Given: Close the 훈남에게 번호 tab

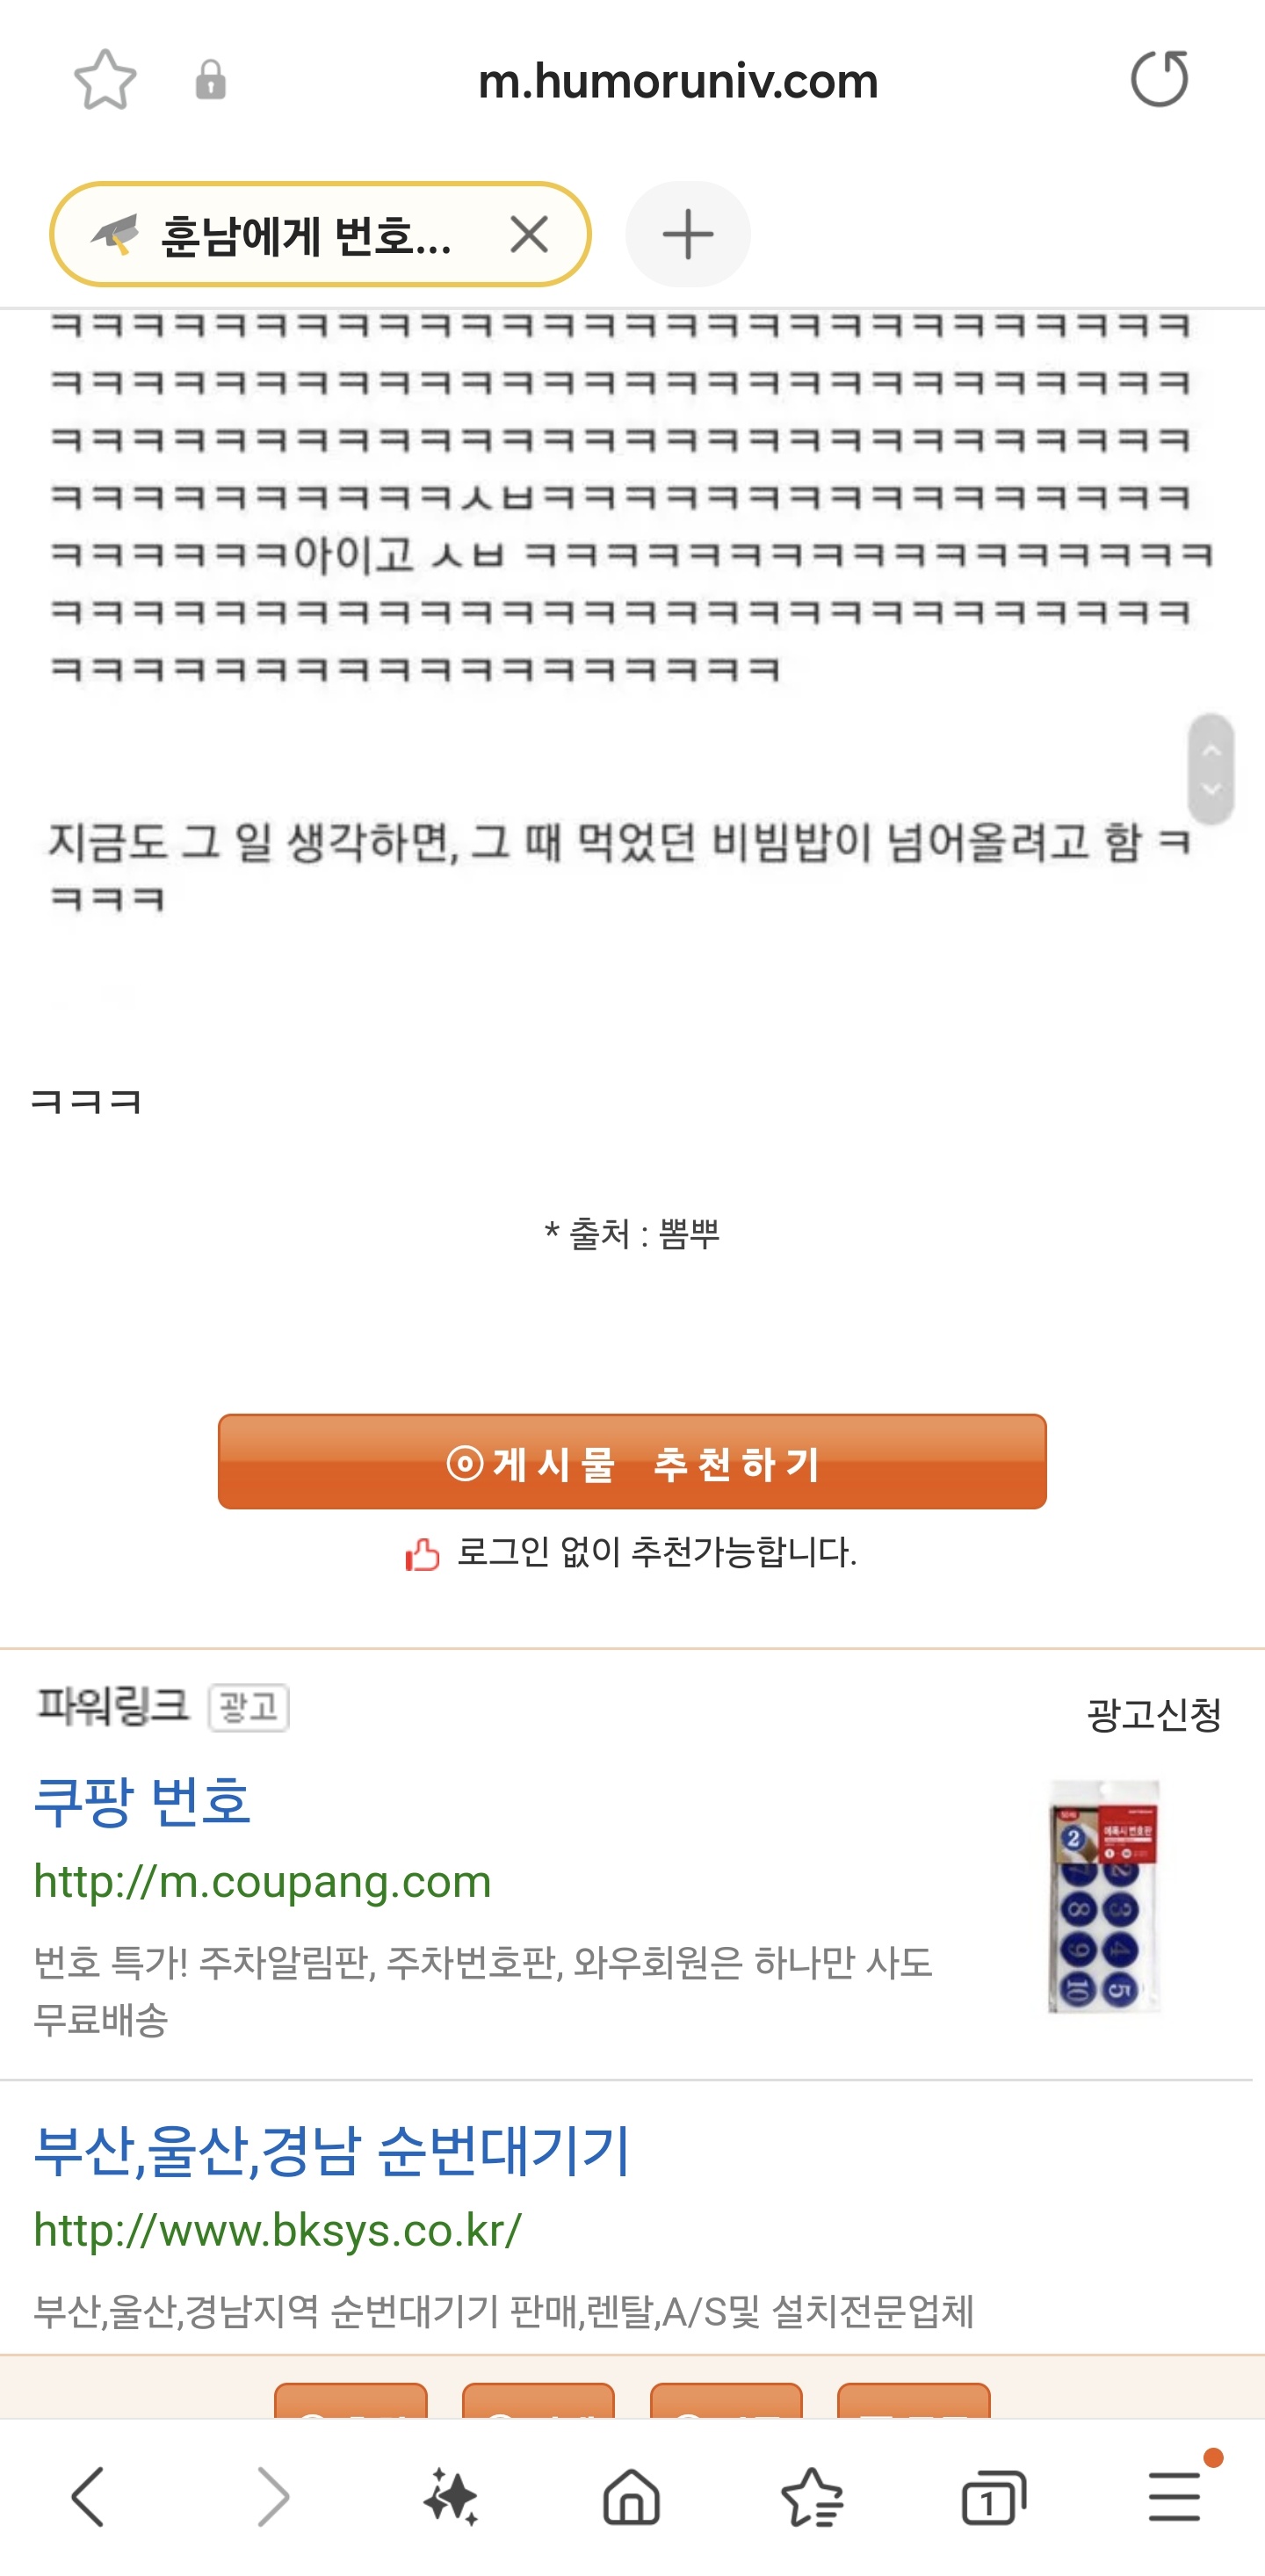Looking at the screenshot, I should coord(529,235).
